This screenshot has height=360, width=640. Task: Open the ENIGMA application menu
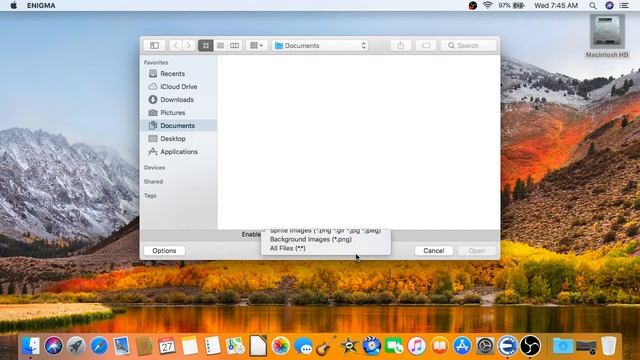tap(41, 5)
